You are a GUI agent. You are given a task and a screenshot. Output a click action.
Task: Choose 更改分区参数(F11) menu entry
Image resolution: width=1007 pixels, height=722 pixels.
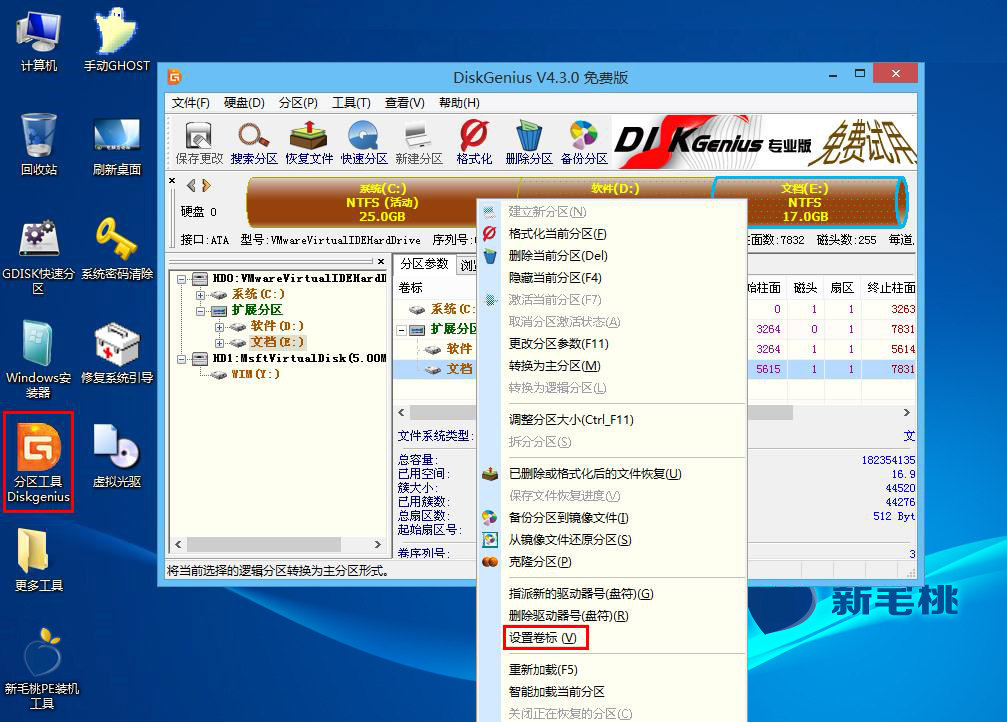(x=611, y=344)
